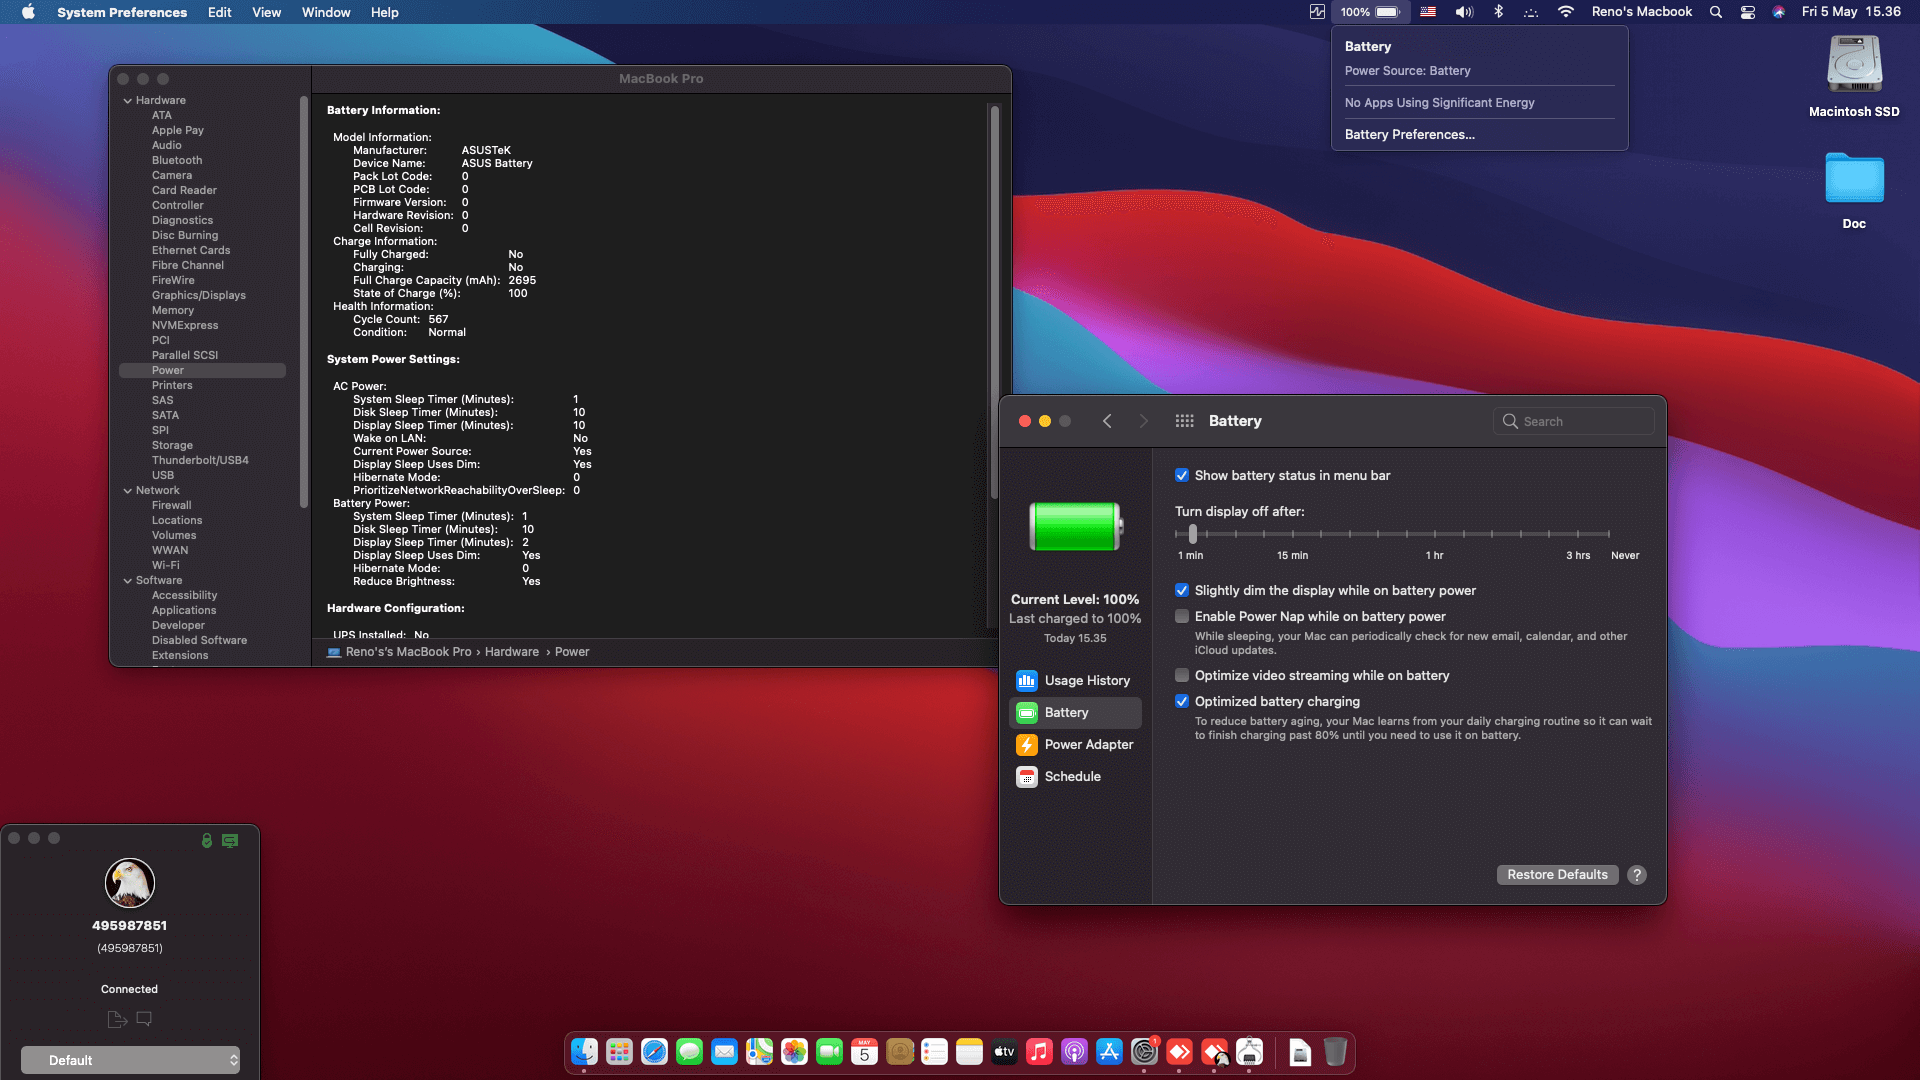Select Battery Preferences… menu entry
The height and width of the screenshot is (1080, 1920).
(x=1409, y=135)
